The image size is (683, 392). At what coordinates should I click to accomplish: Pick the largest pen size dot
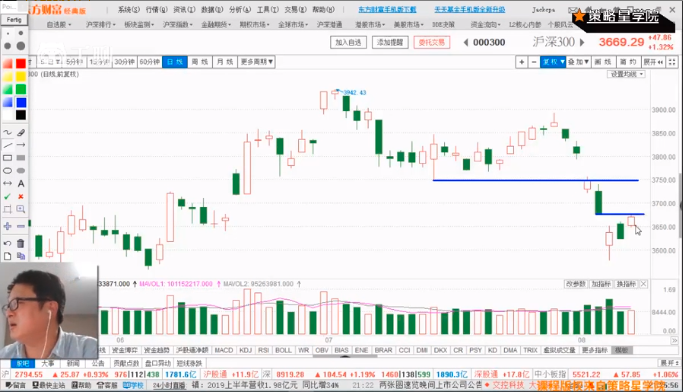[20, 46]
